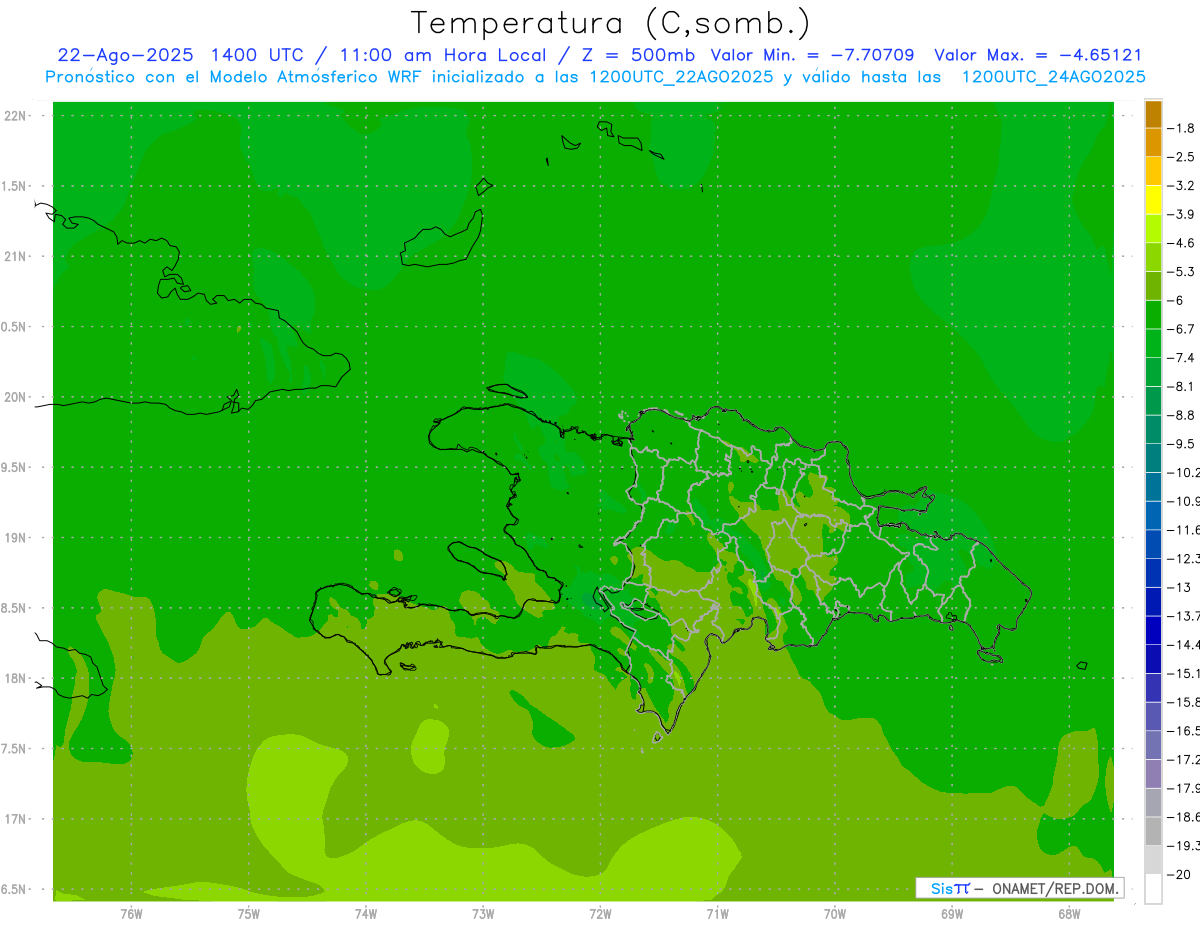
Task: Click the "73W" longitude label
Action: [483, 914]
